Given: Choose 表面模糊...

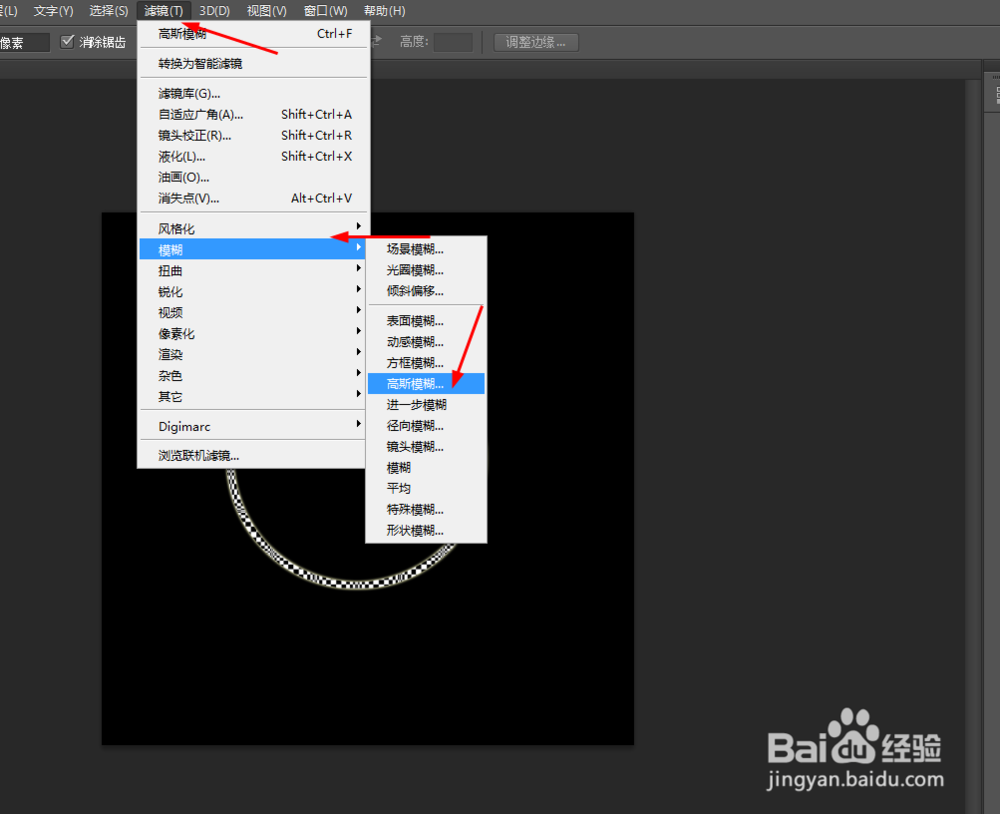Looking at the screenshot, I should pyautogui.click(x=426, y=321).
